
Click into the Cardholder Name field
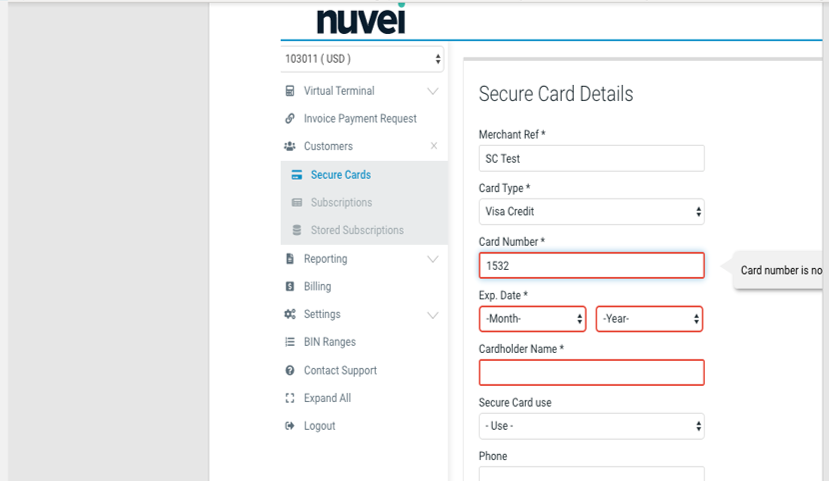tap(592, 373)
